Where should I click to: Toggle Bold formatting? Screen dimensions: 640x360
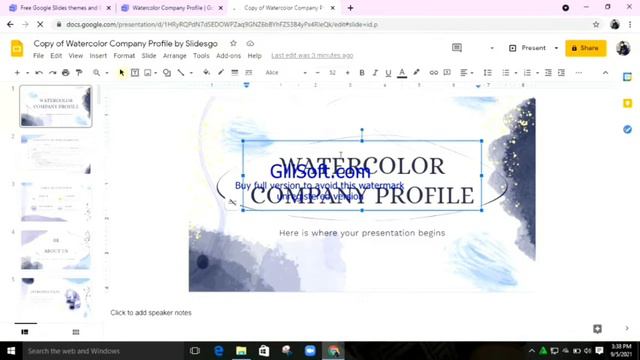pos(362,73)
